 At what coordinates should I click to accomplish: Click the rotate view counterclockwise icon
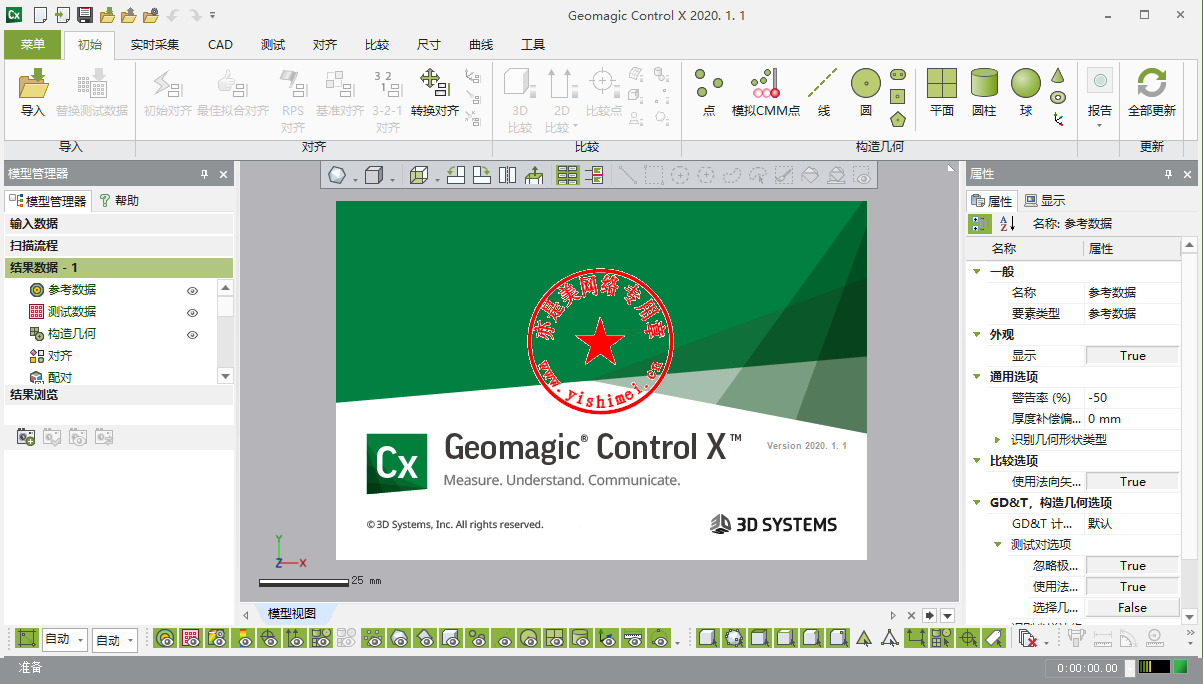(x=456, y=175)
